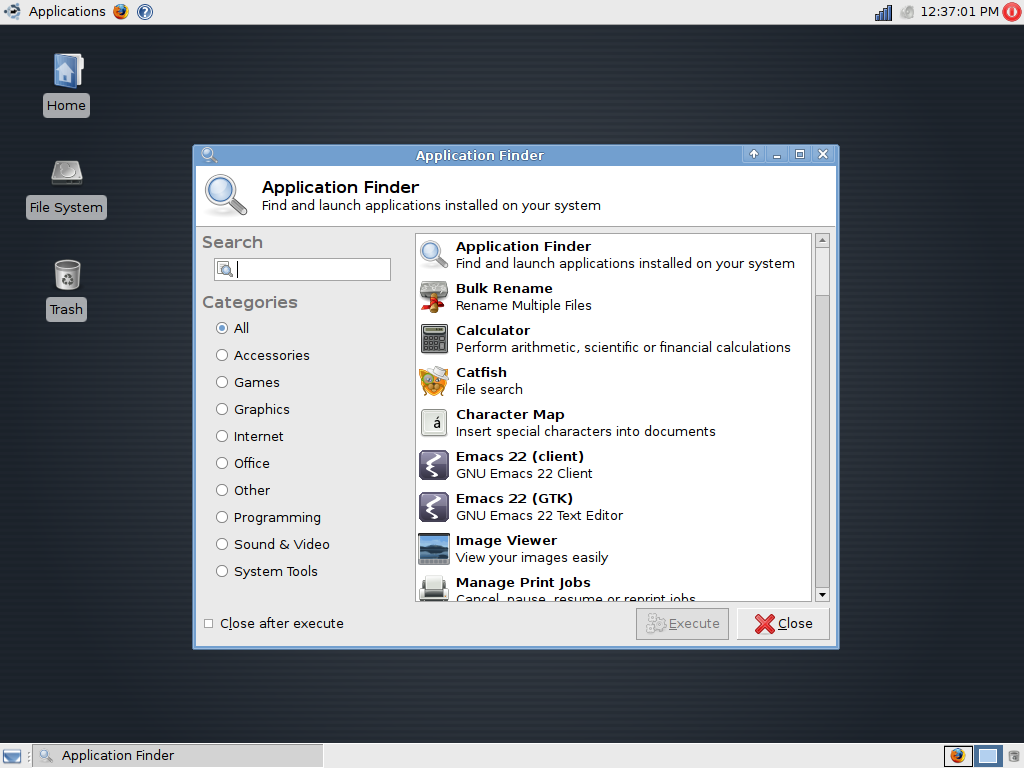Focus the Search text field

310,270
